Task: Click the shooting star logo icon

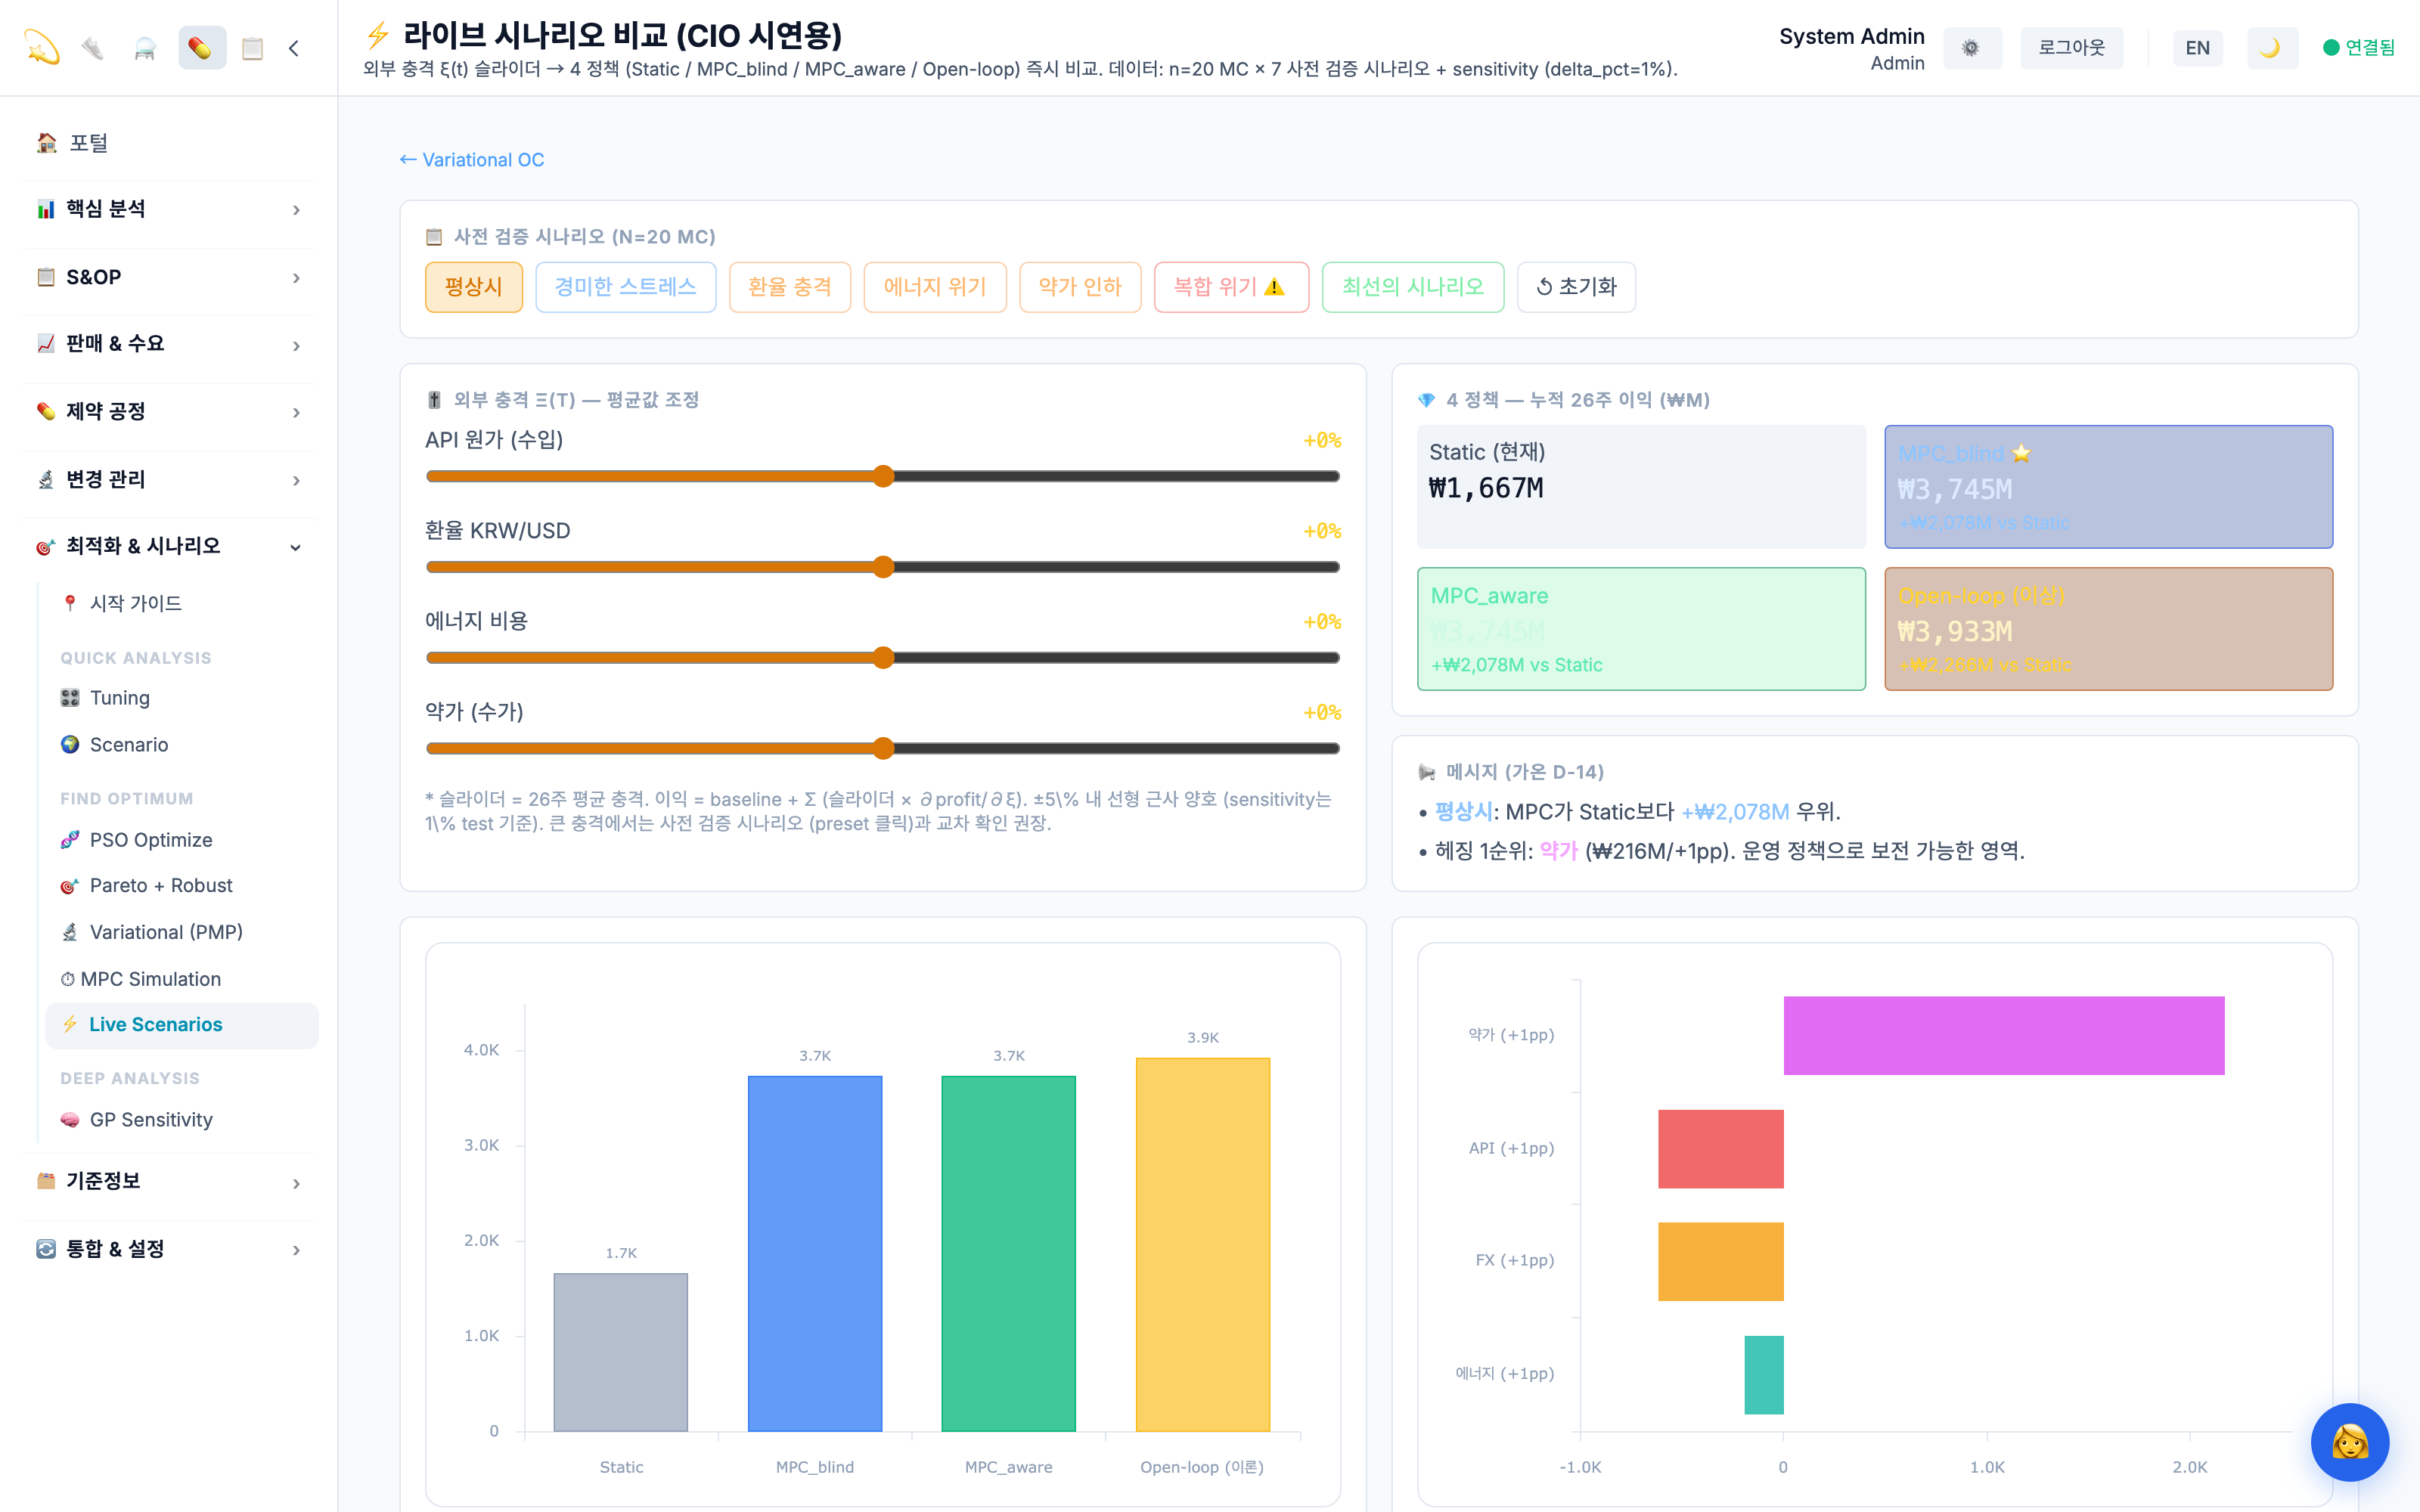Action: (42, 48)
